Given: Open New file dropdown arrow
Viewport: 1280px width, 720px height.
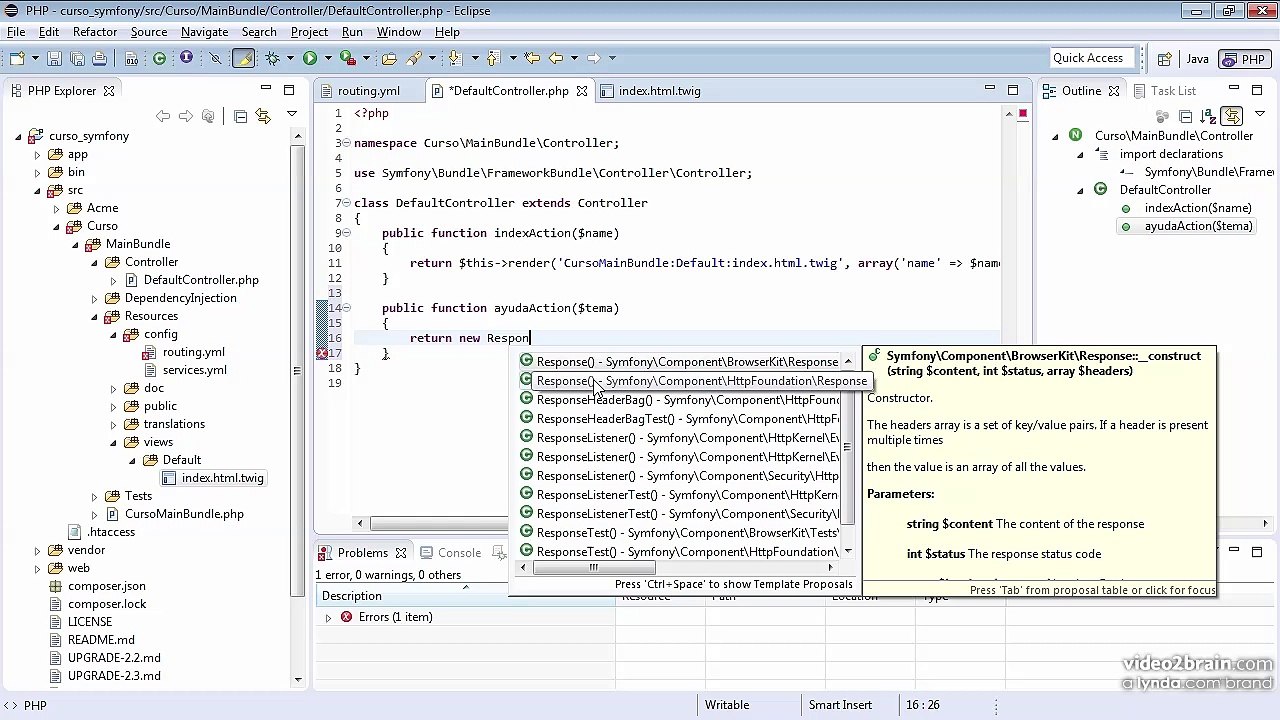Looking at the screenshot, I should click(33, 59).
